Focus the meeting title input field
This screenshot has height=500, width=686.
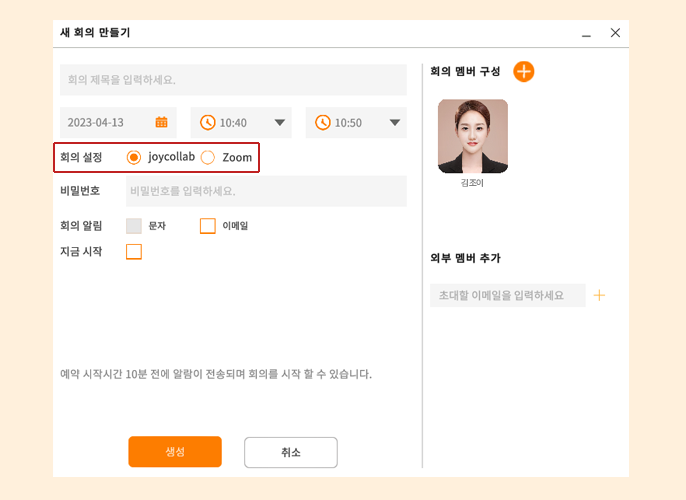(233, 80)
